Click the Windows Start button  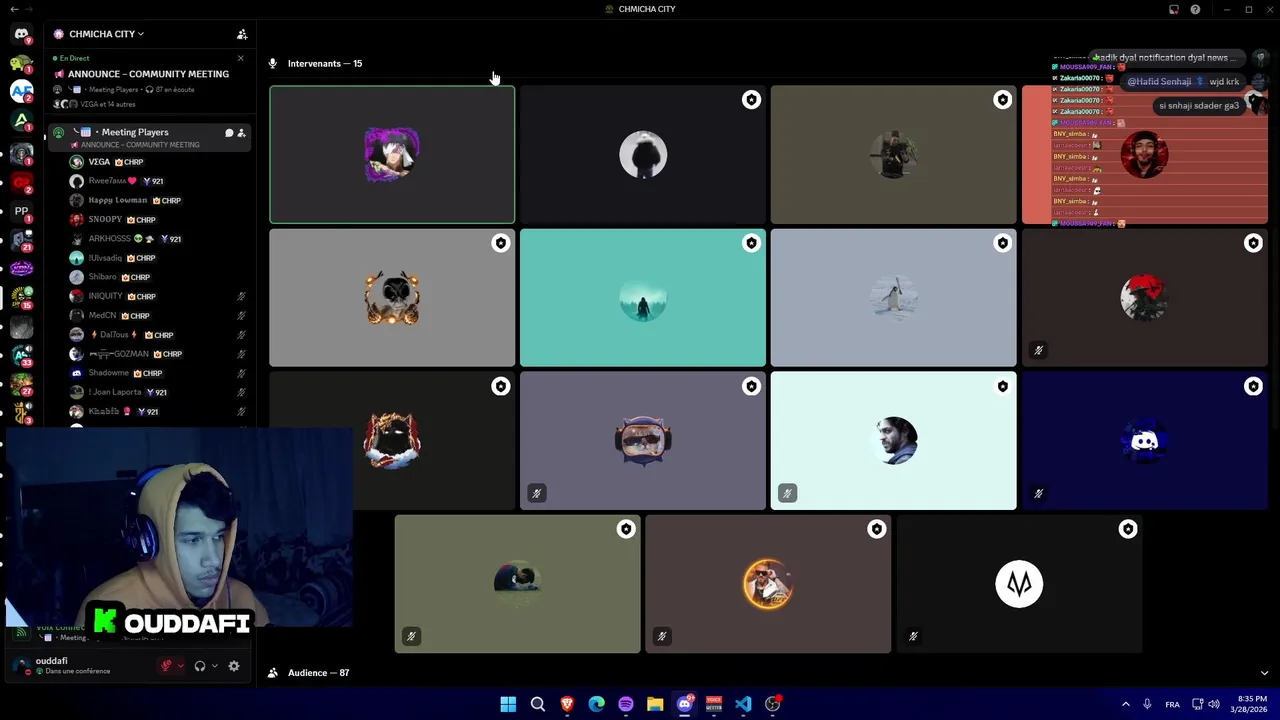tap(508, 704)
